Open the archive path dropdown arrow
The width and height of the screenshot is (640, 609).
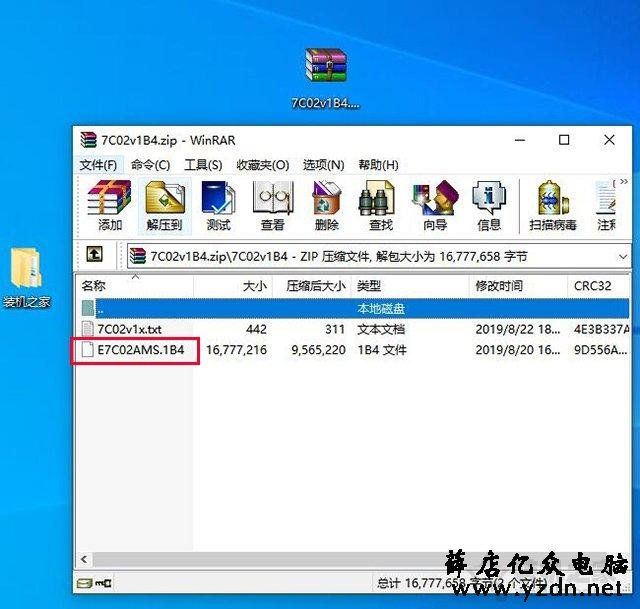[622, 257]
